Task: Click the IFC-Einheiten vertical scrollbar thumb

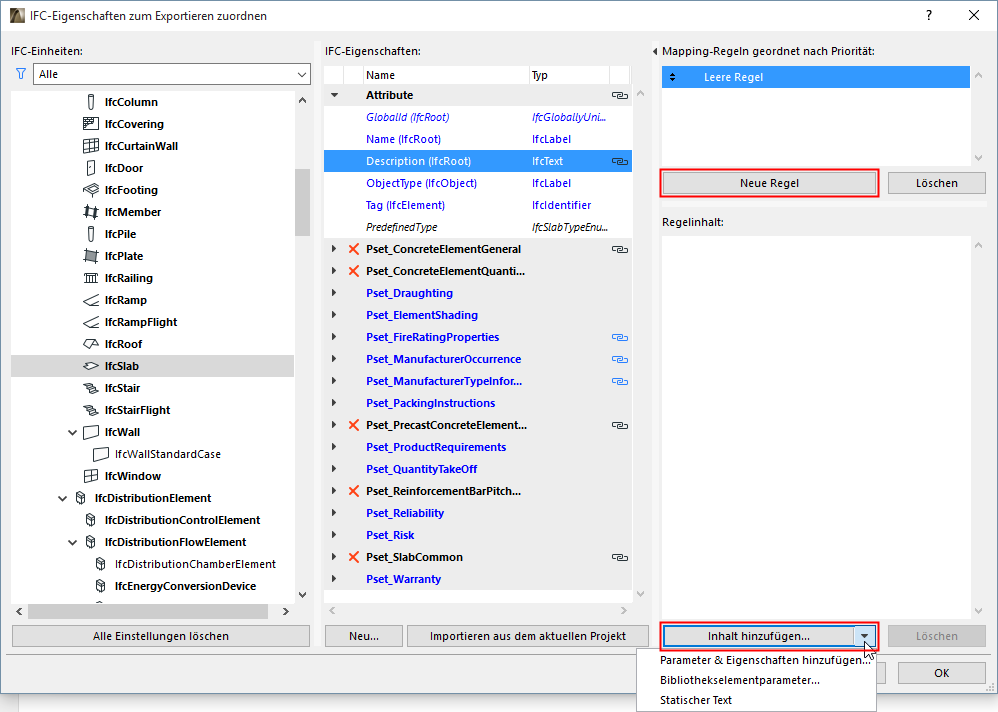Action: tap(302, 202)
